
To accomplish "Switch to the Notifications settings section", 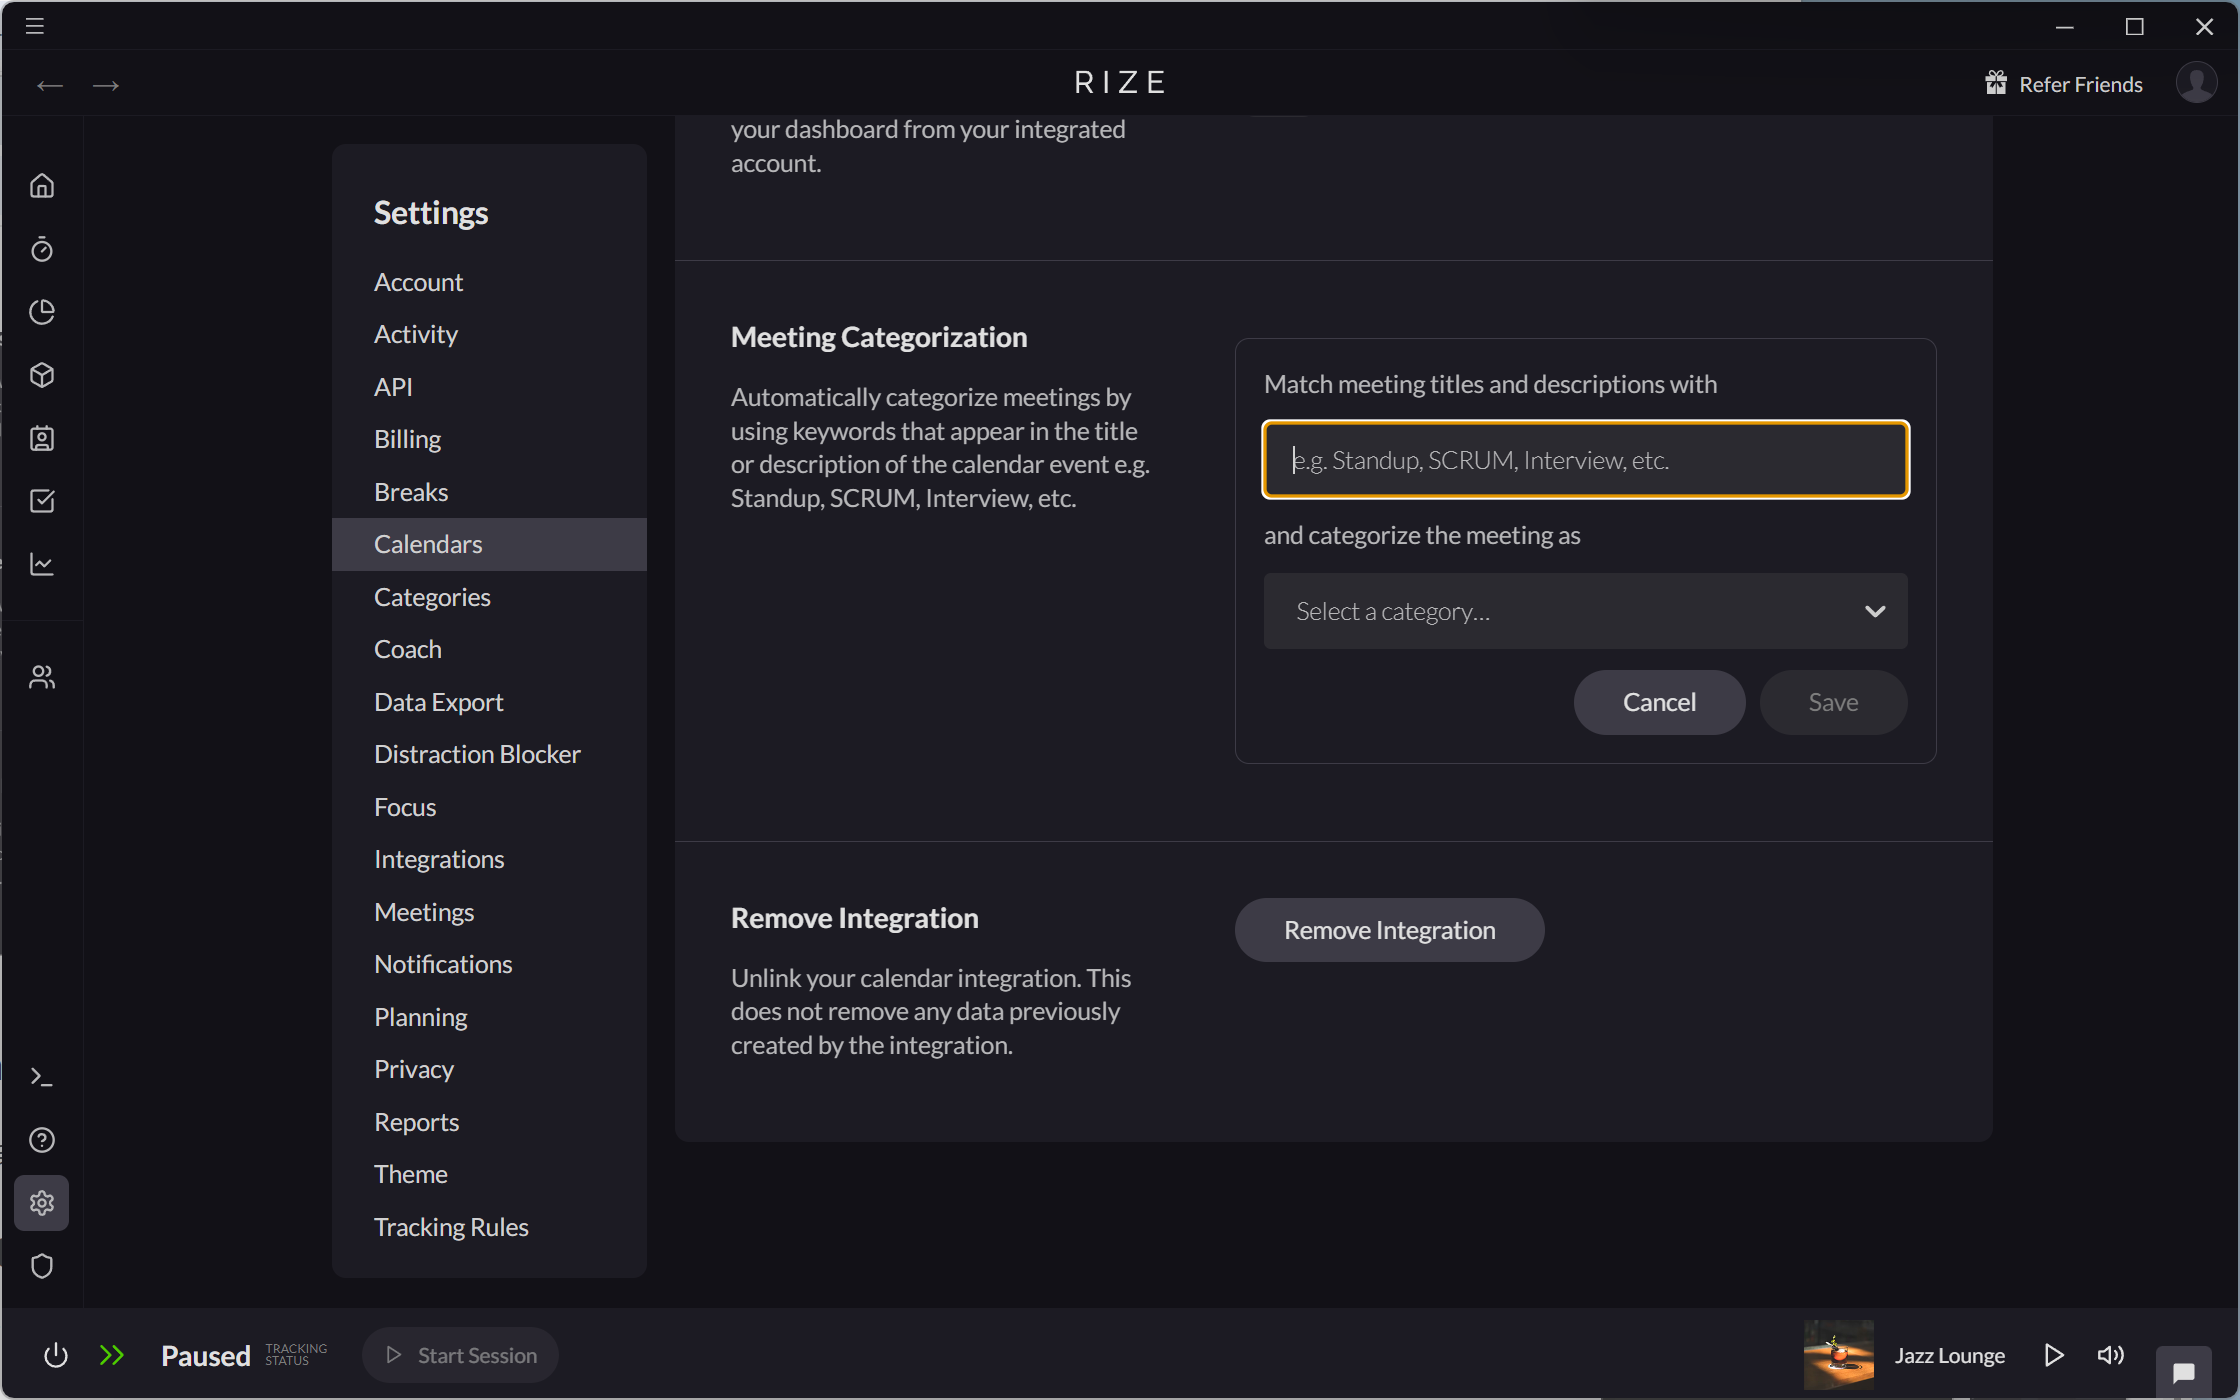I will 442,964.
